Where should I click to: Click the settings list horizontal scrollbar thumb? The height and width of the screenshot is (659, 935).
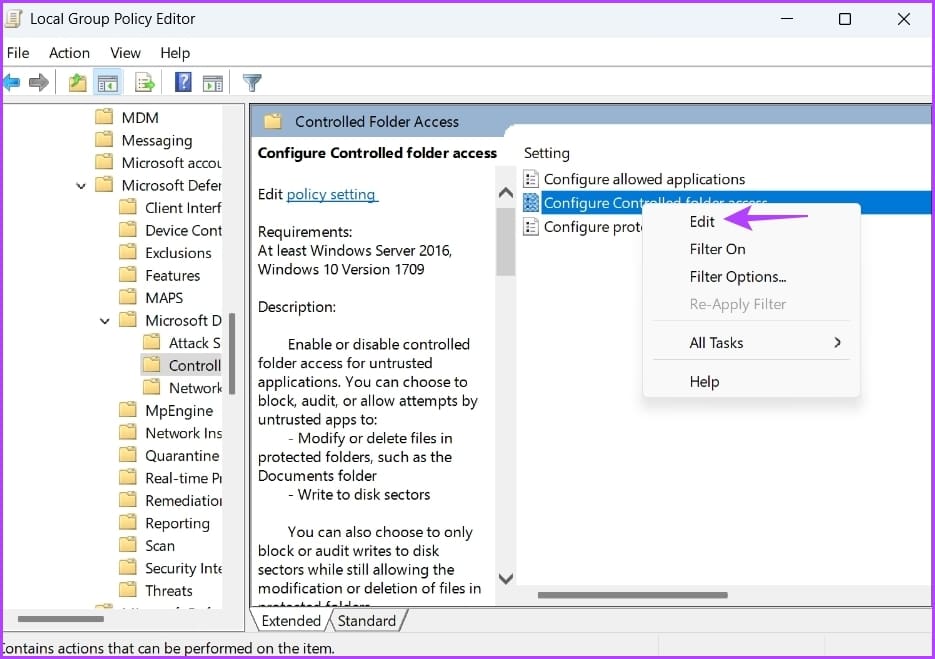point(632,595)
